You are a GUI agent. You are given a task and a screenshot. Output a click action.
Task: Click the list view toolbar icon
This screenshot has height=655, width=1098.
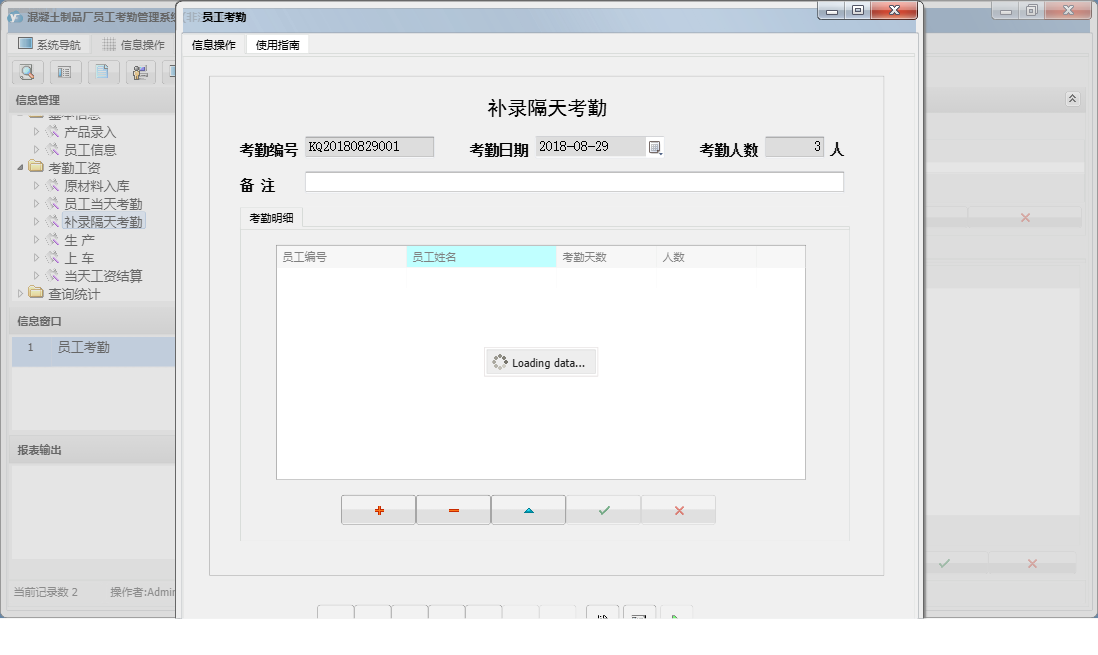64,72
